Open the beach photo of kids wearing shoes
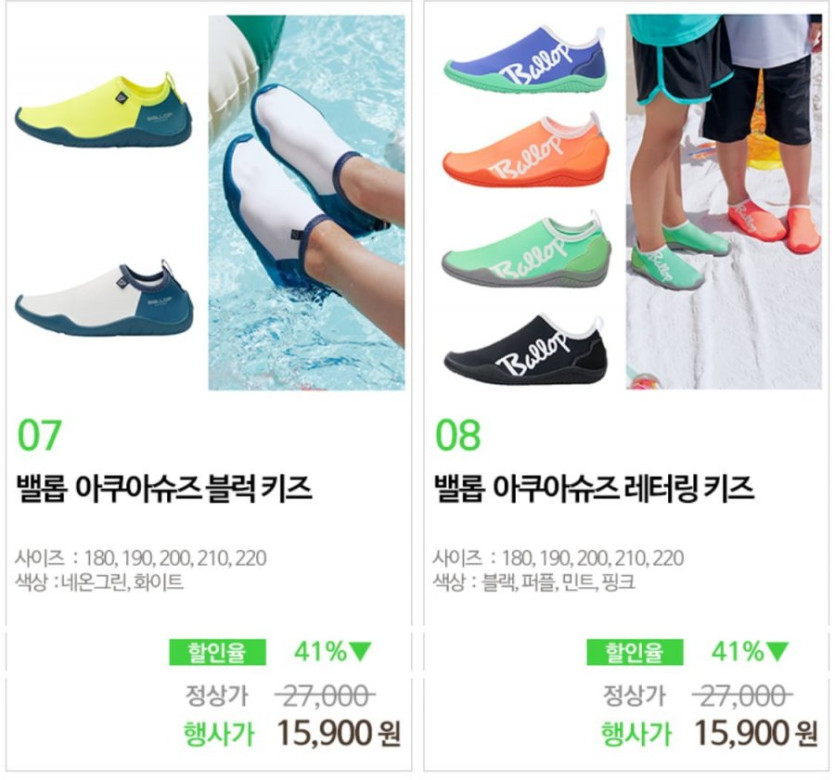 (724, 202)
